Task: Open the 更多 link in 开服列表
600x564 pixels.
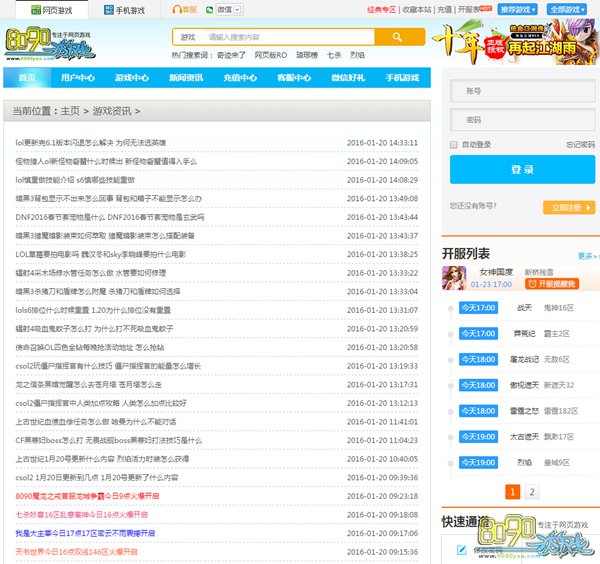Action: coord(584,256)
